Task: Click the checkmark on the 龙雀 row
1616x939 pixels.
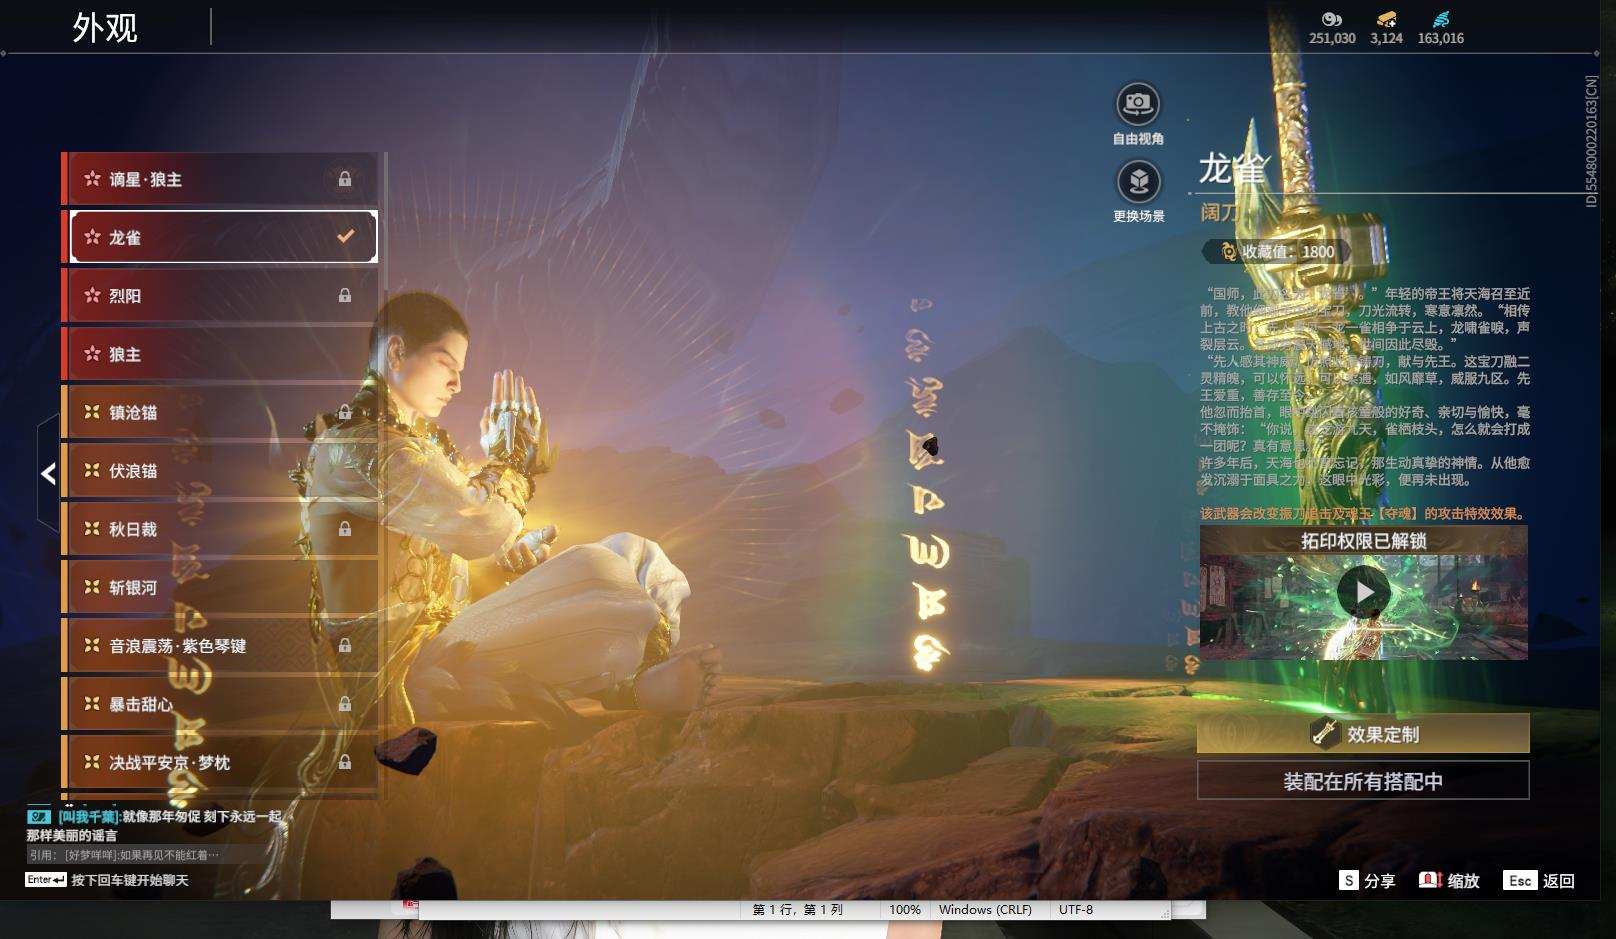Action: (346, 237)
